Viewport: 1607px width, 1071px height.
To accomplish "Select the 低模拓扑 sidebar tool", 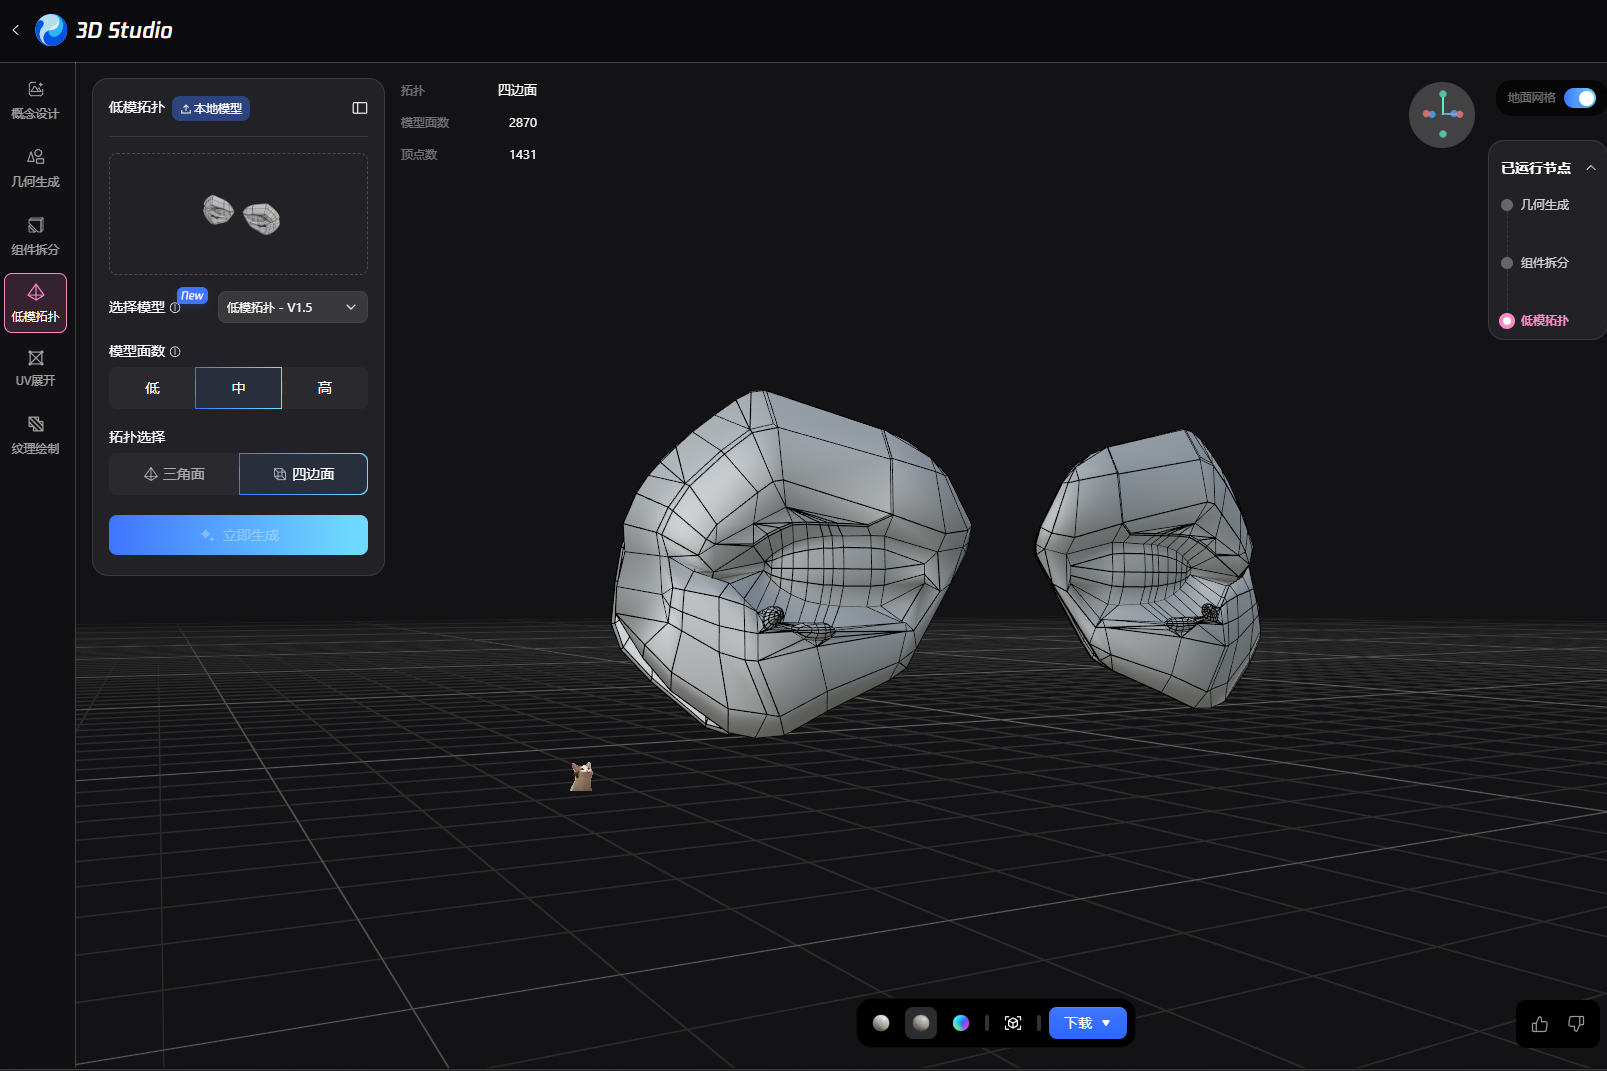I will click(x=35, y=303).
